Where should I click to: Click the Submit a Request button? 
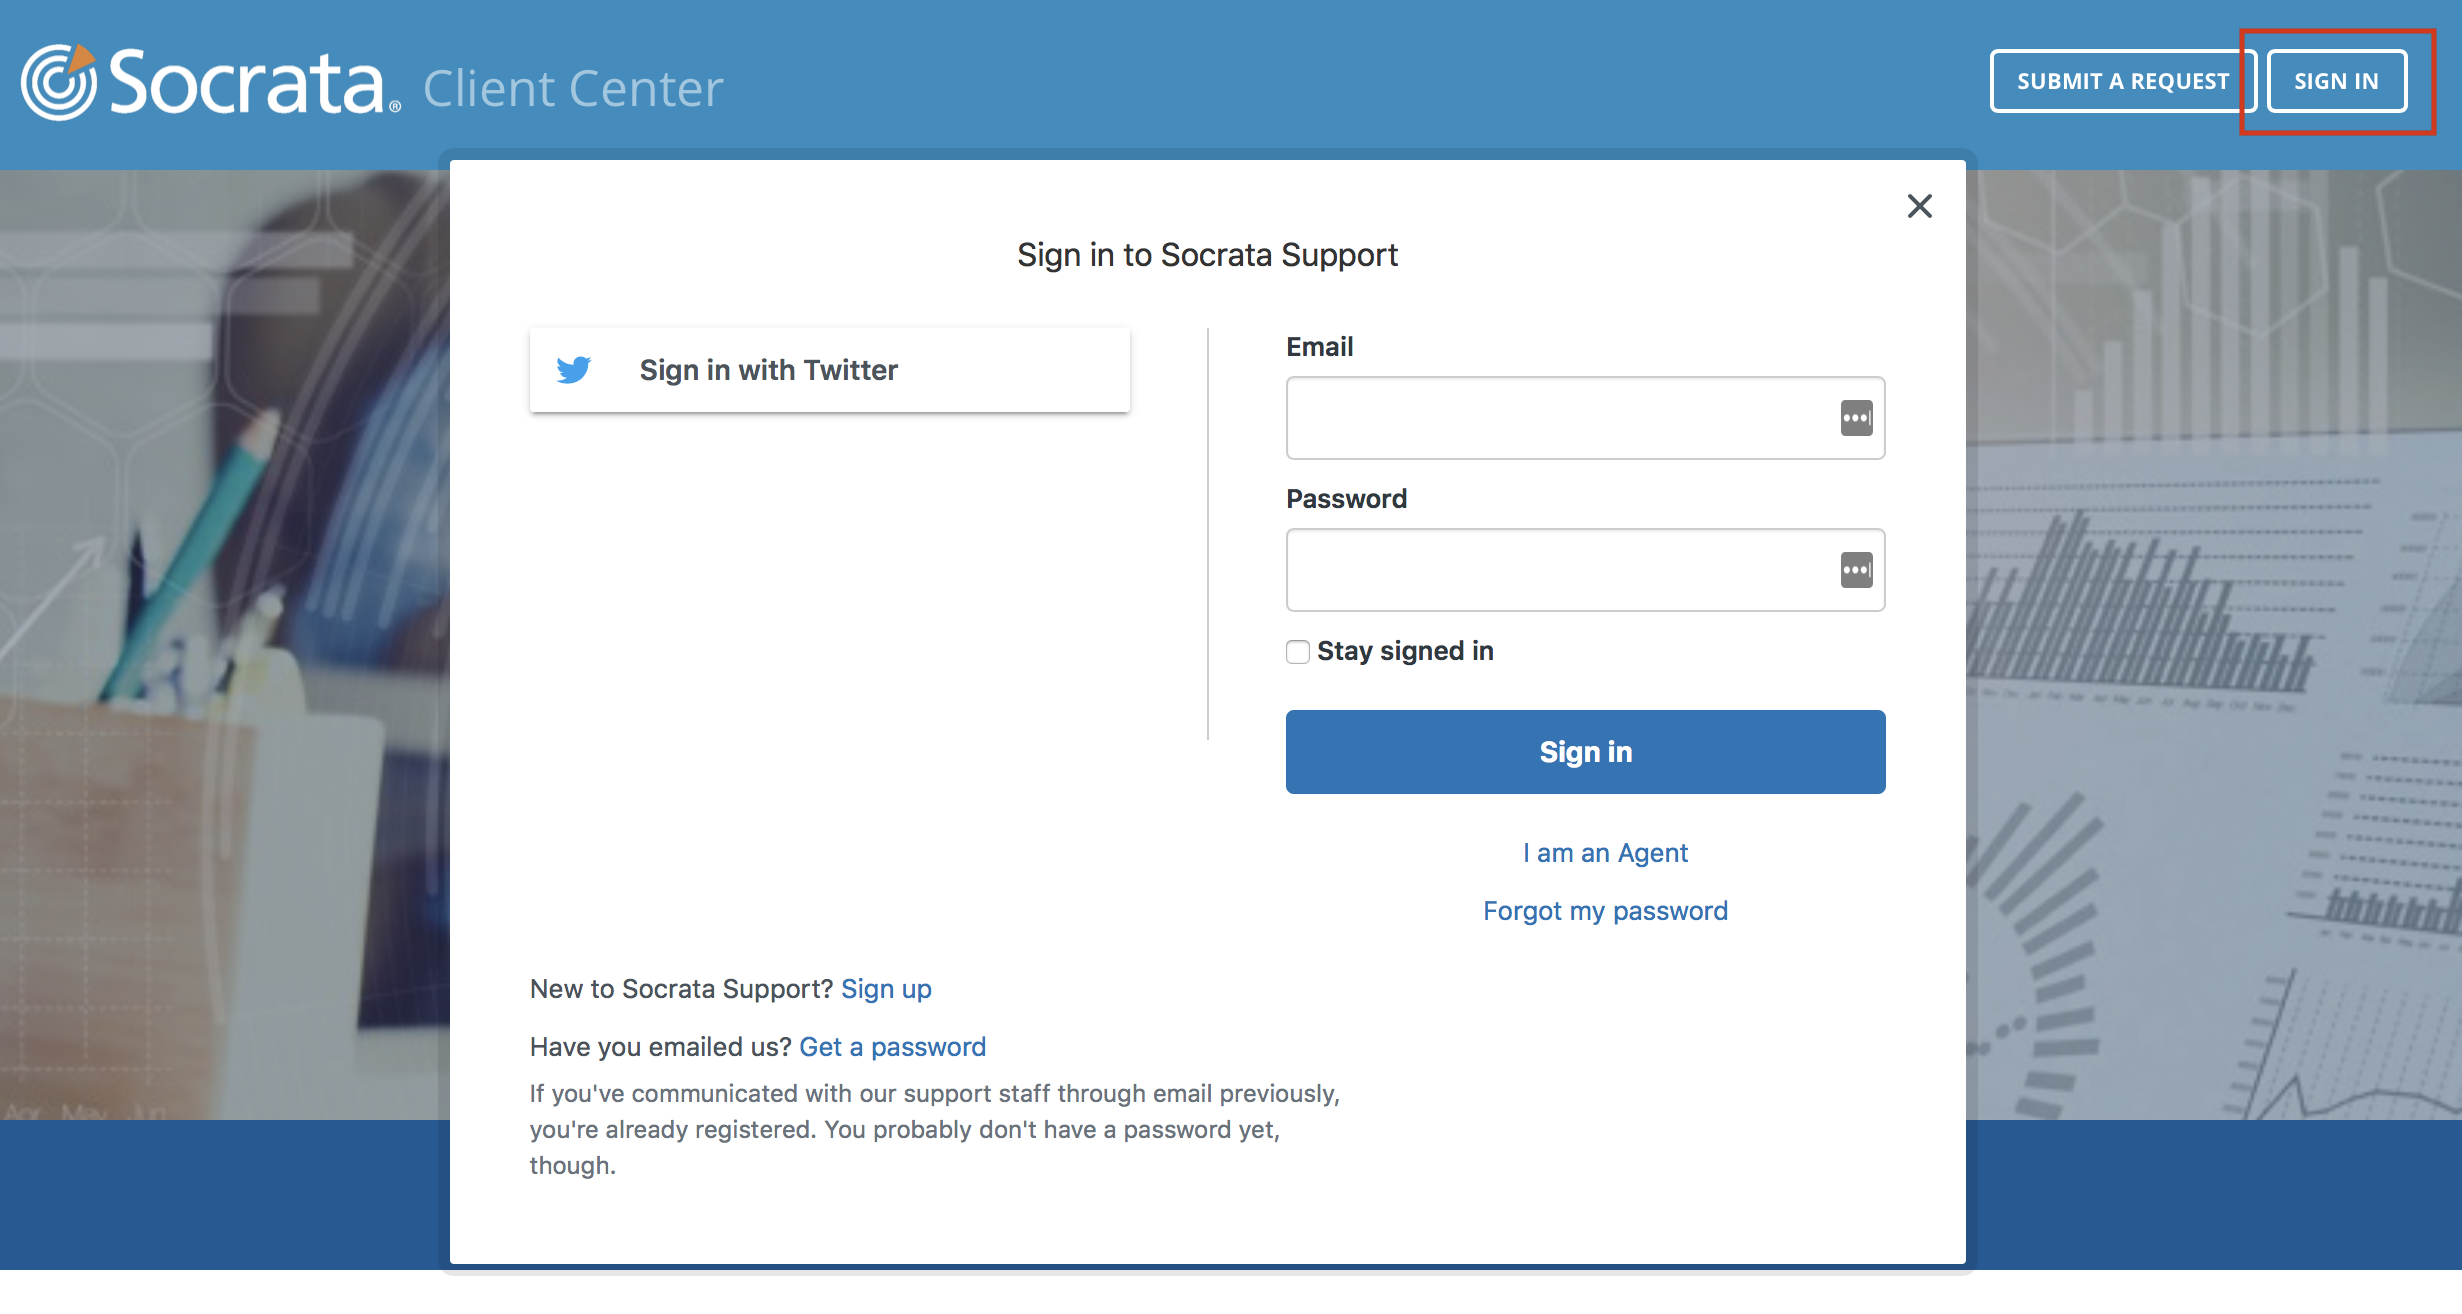point(2123,81)
